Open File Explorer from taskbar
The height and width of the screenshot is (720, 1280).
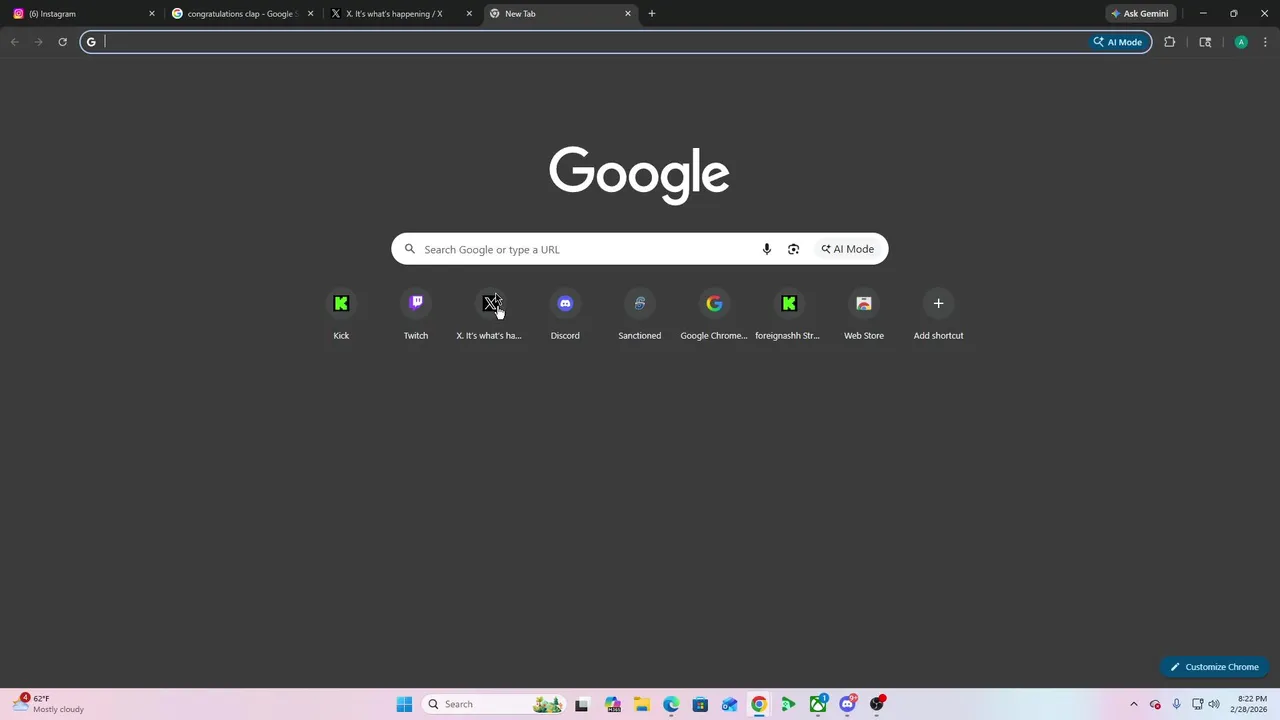click(x=642, y=704)
